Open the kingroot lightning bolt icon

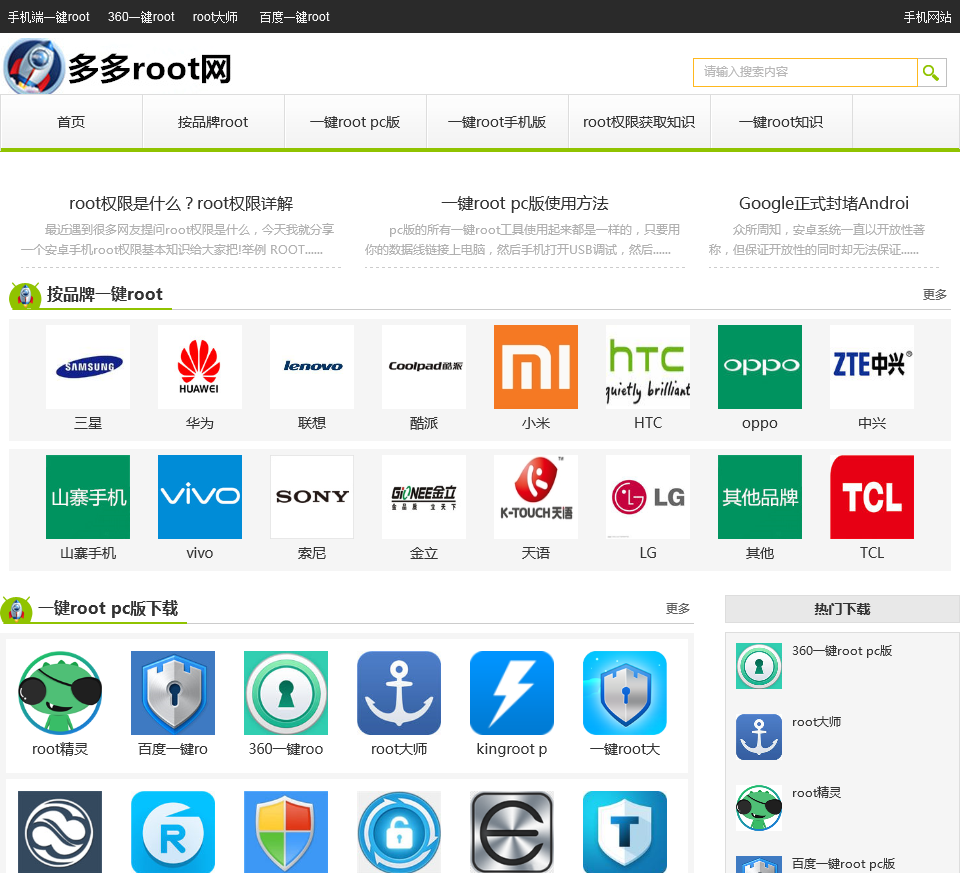pyautogui.click(x=512, y=693)
